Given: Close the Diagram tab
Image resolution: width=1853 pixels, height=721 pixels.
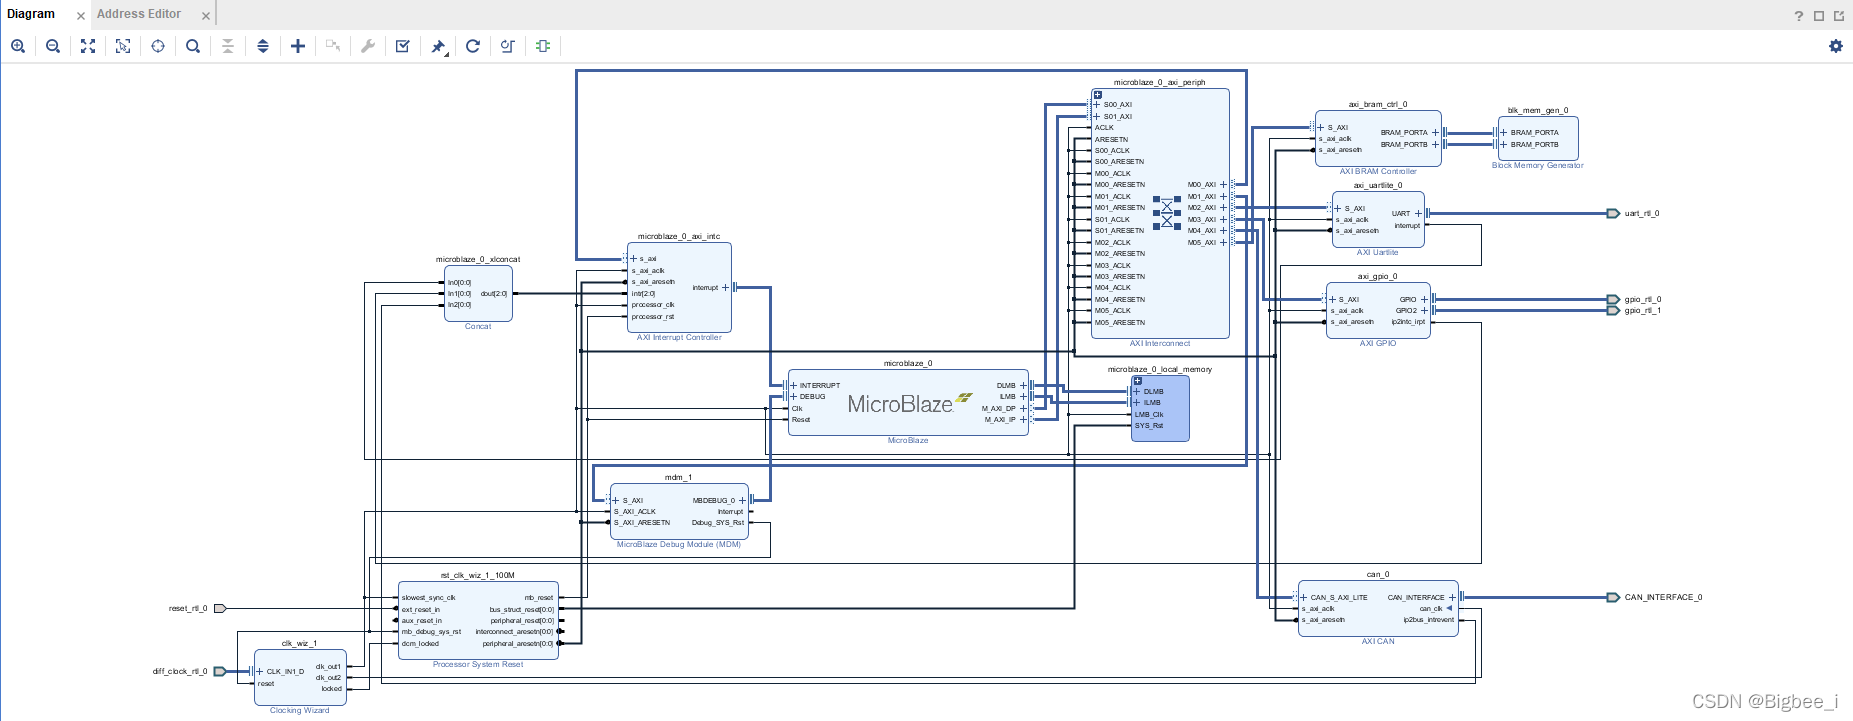Looking at the screenshot, I should 81,16.
